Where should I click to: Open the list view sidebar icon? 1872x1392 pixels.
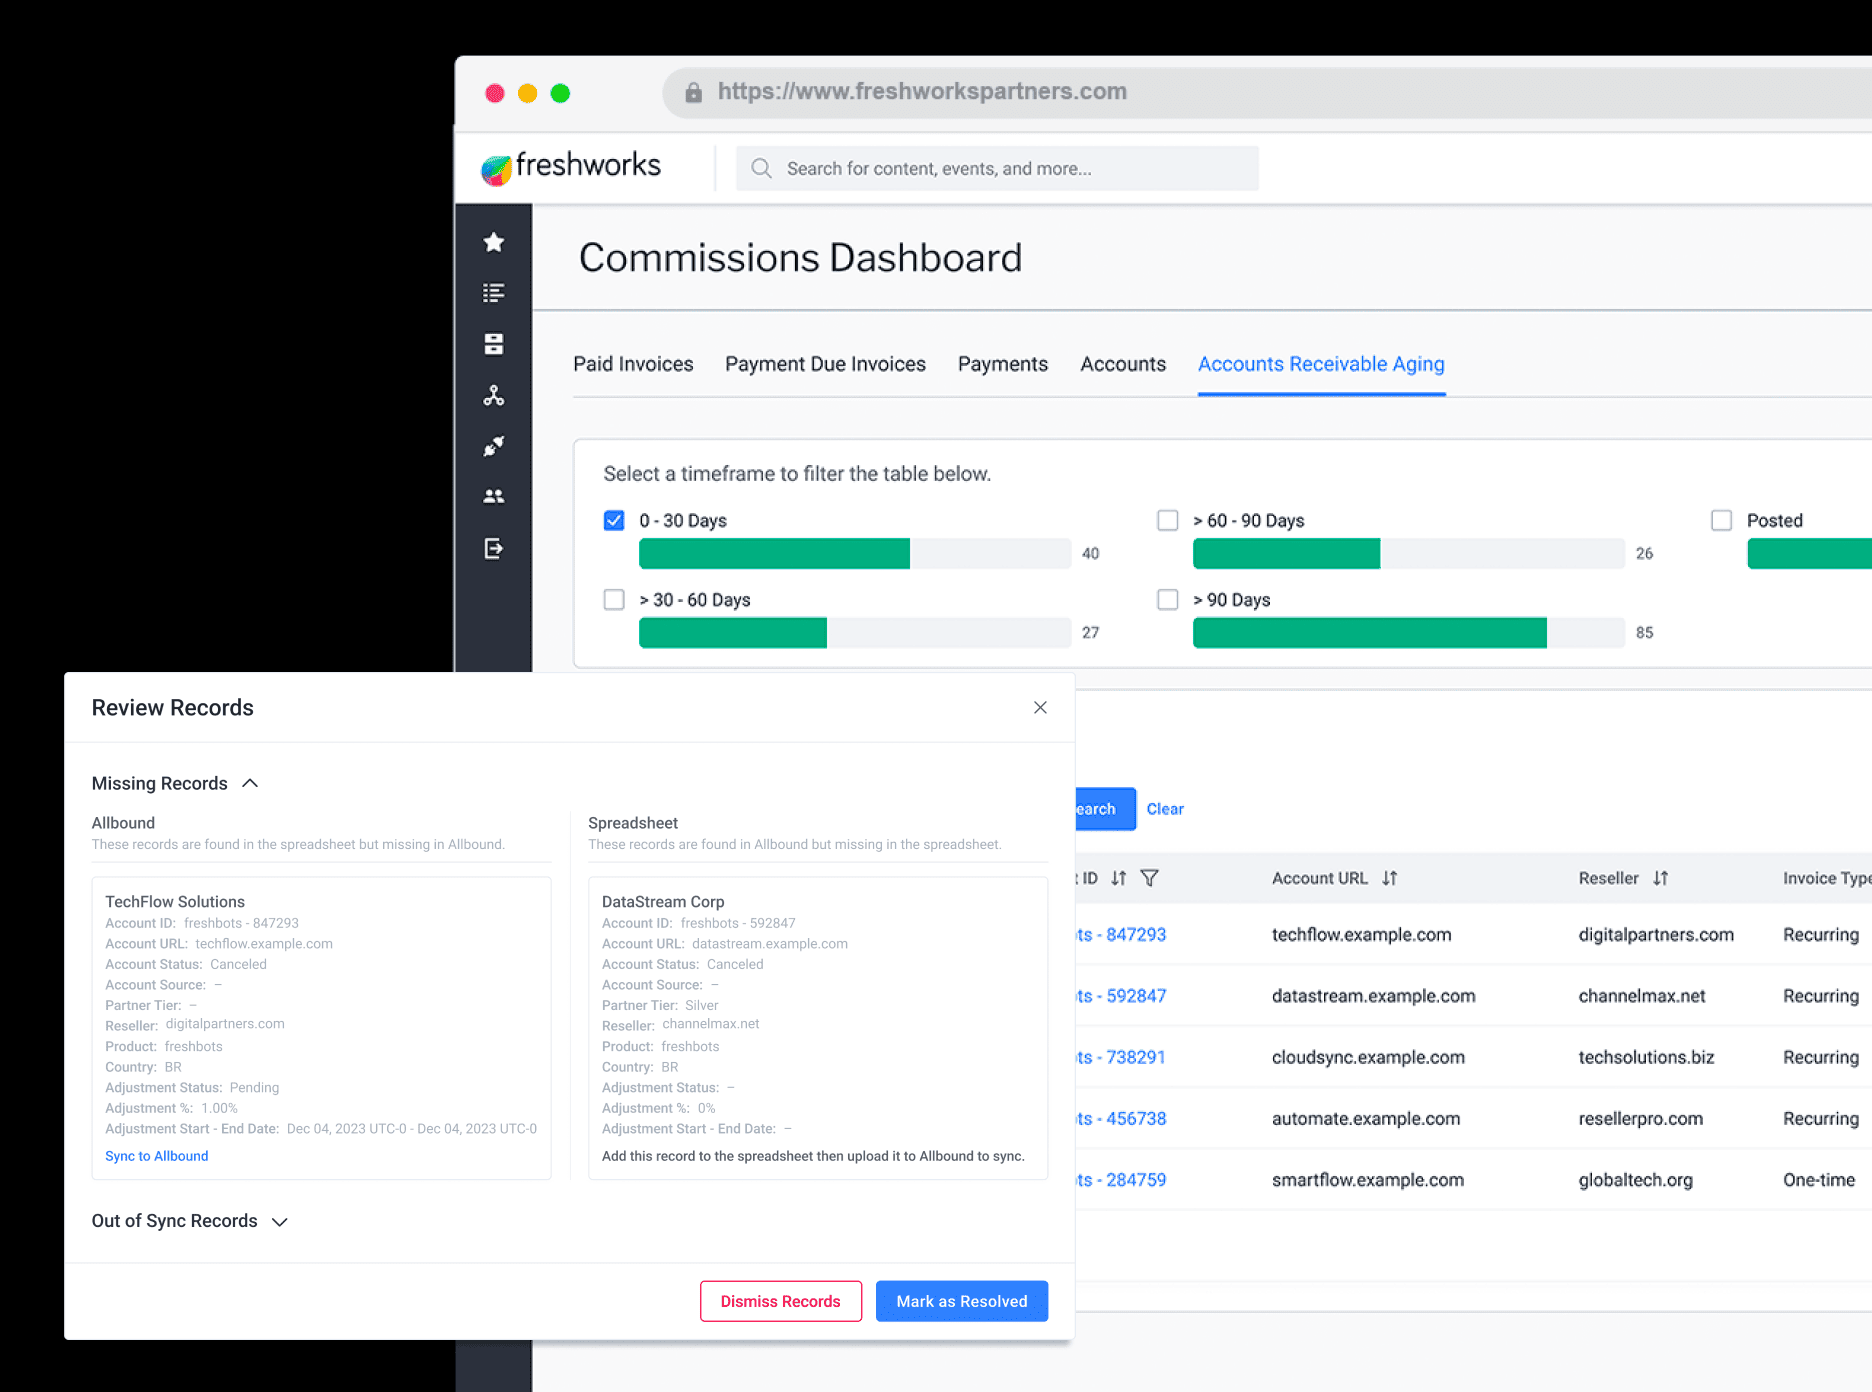[x=493, y=293]
